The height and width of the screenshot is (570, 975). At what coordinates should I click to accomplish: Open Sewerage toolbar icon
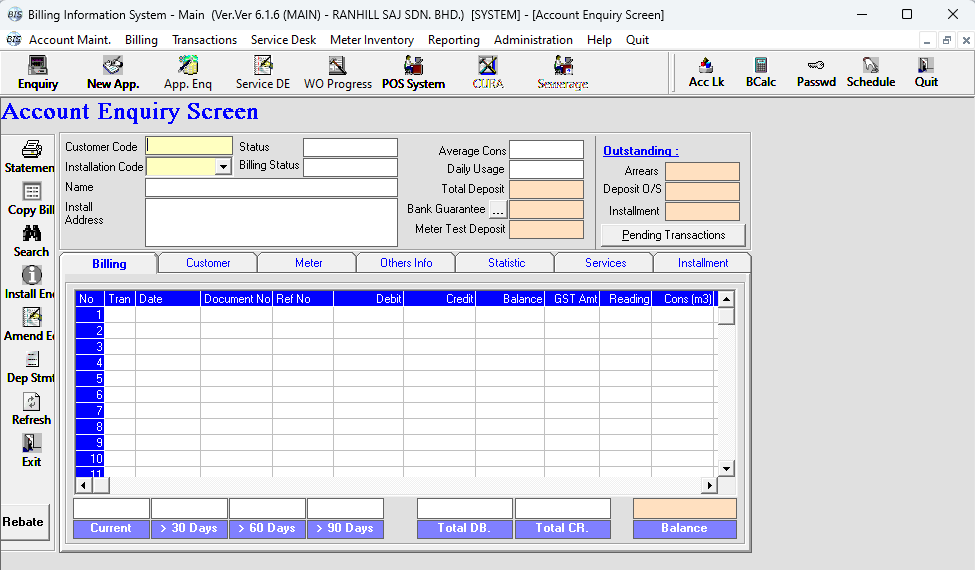click(x=563, y=73)
